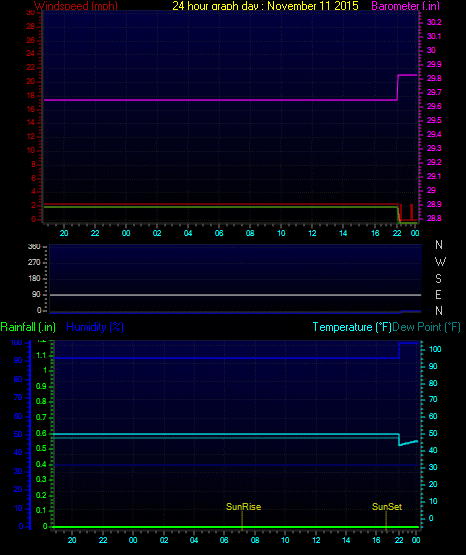Click the Humidity (%) legend label
Screen dimensions: 466x555
click(95, 327)
